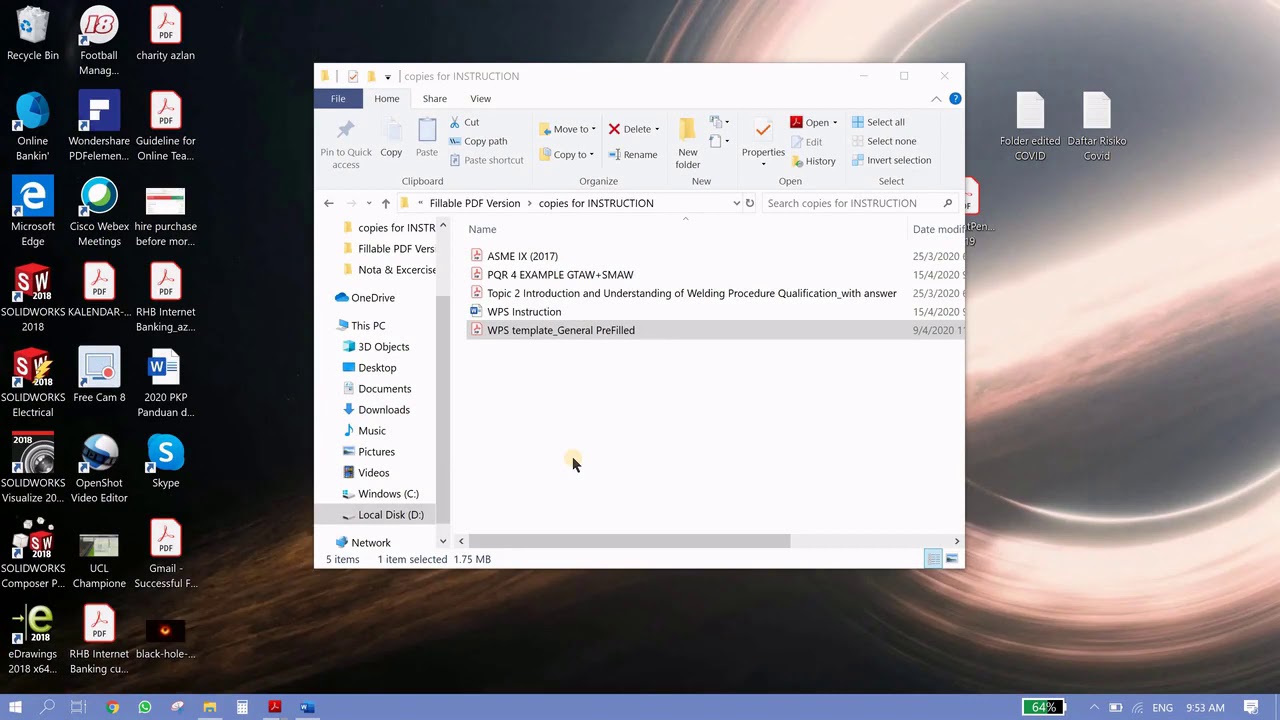Click the Copy ribbon icon
Screen dimensions: 1280x720
click(x=391, y=131)
